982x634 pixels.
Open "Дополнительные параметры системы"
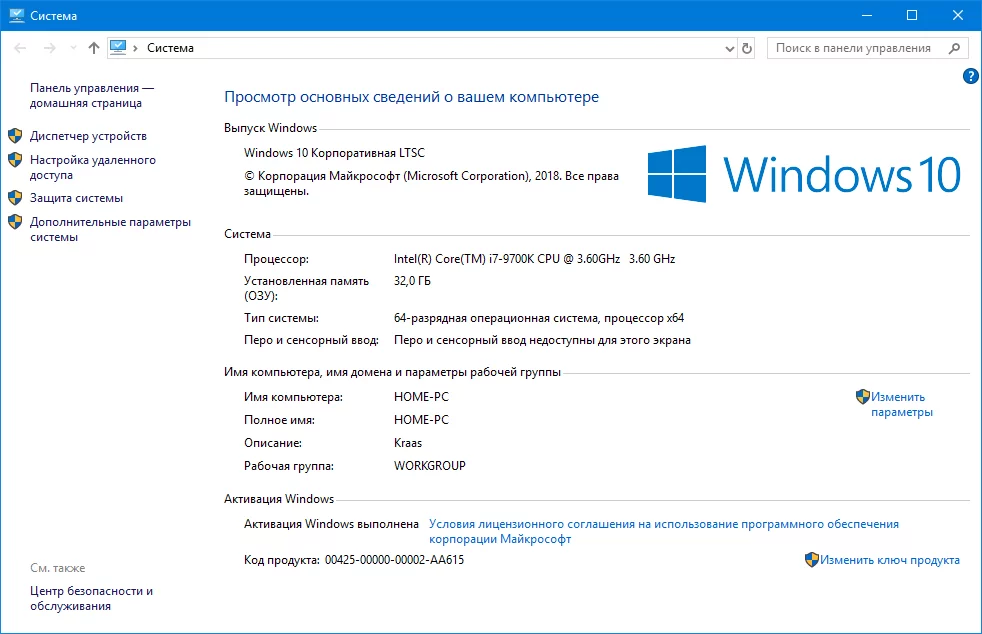tap(110, 229)
